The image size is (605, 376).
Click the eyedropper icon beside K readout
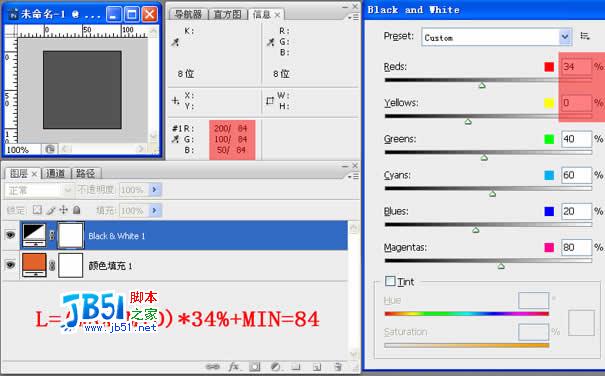175,42
